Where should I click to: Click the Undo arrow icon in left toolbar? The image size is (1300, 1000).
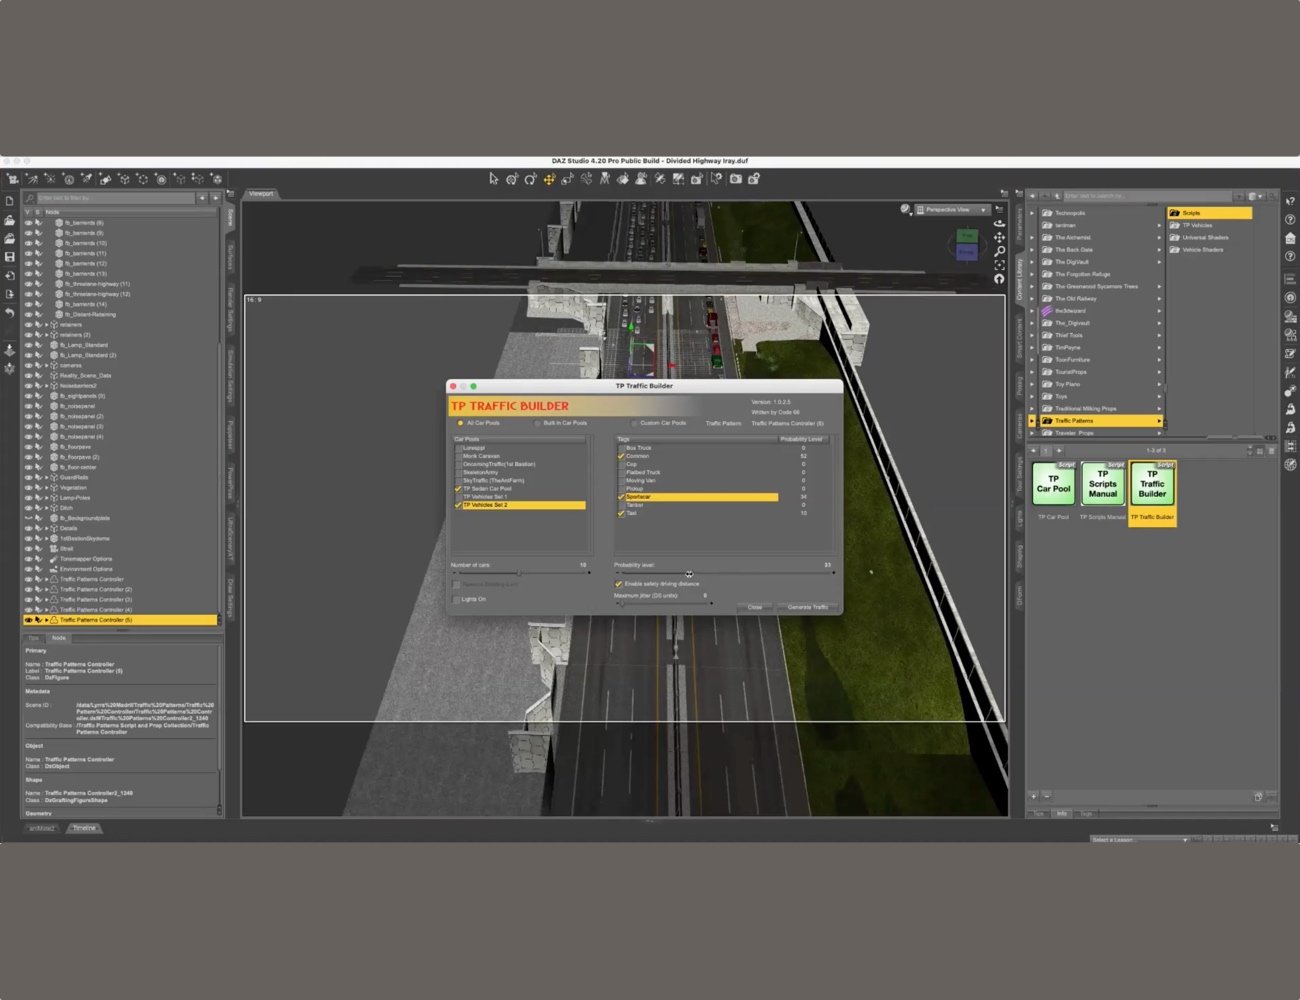tap(10, 313)
